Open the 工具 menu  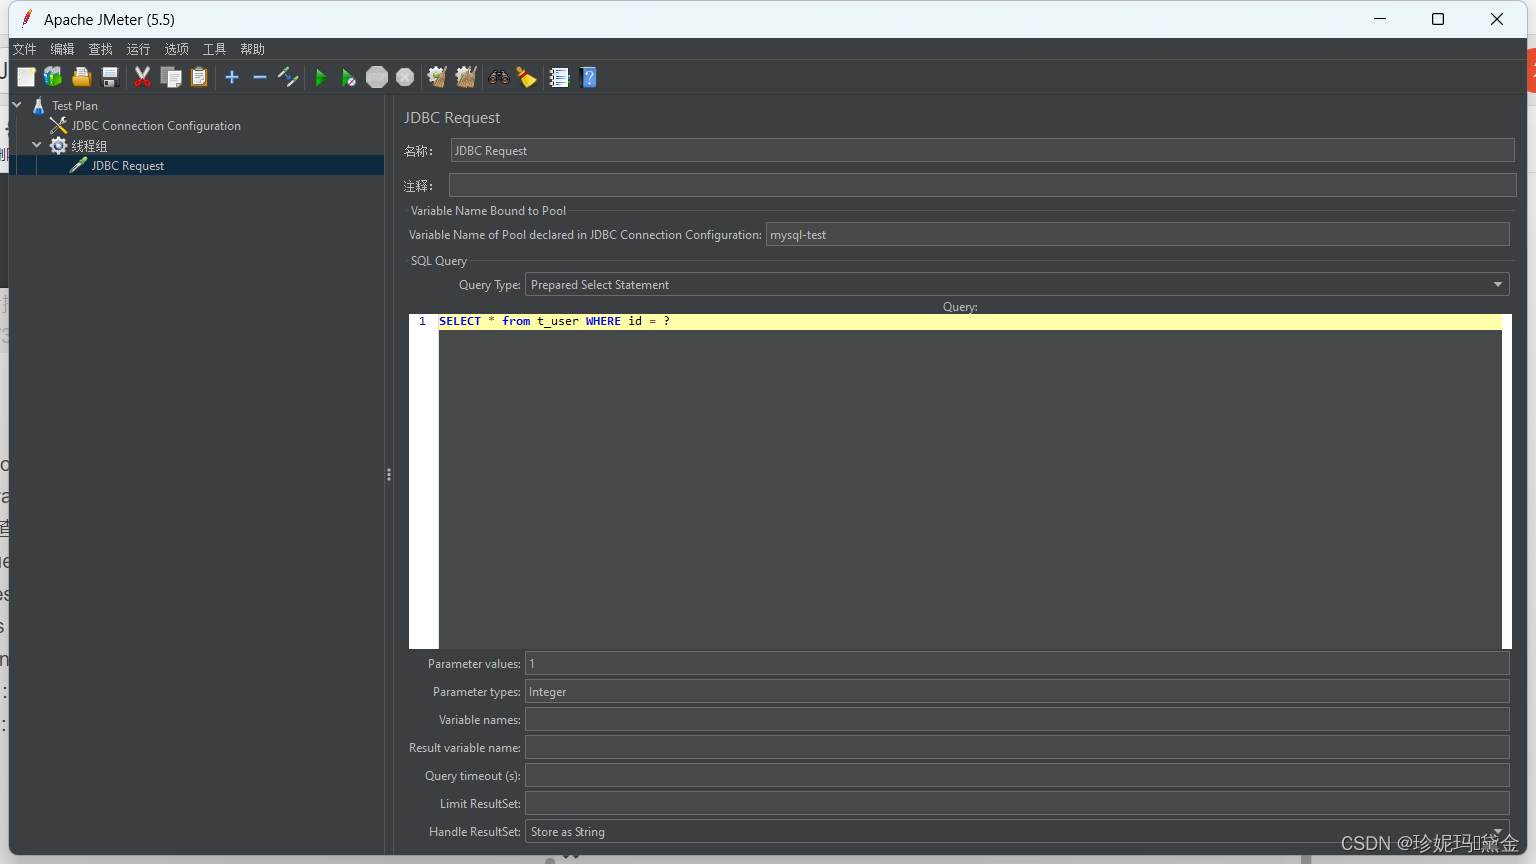pos(215,49)
